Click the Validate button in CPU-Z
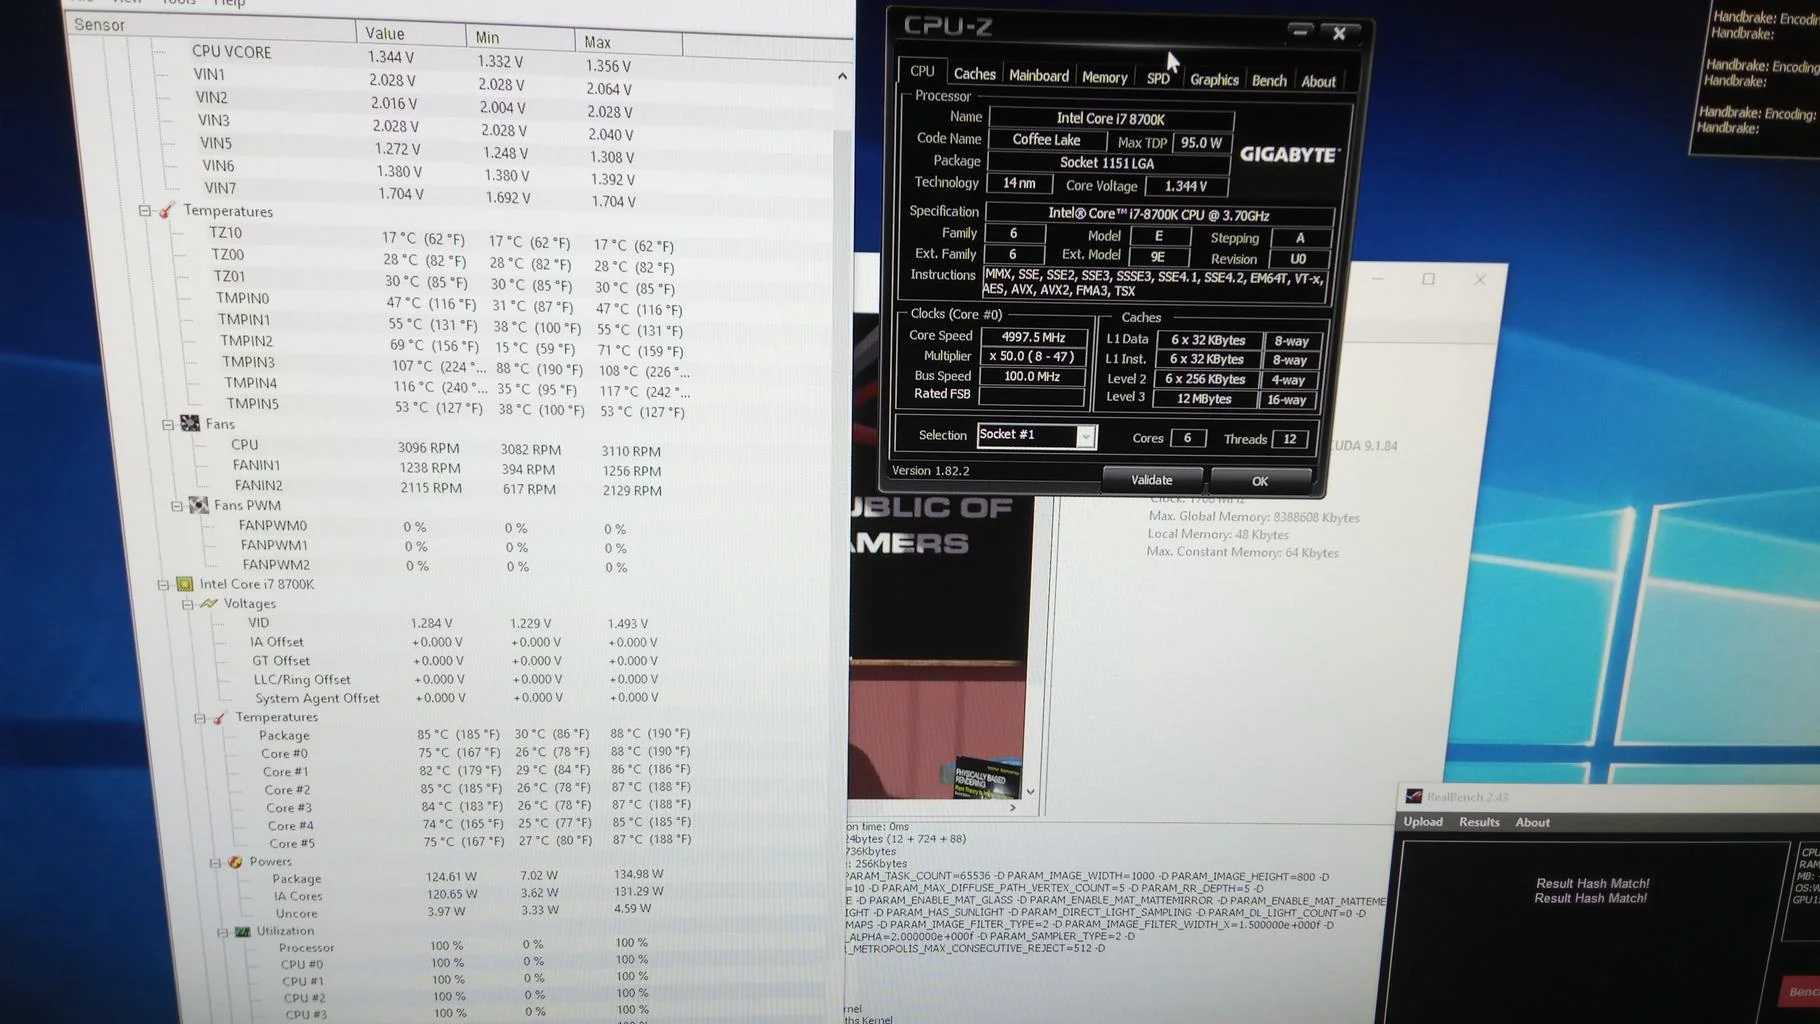 point(1152,480)
